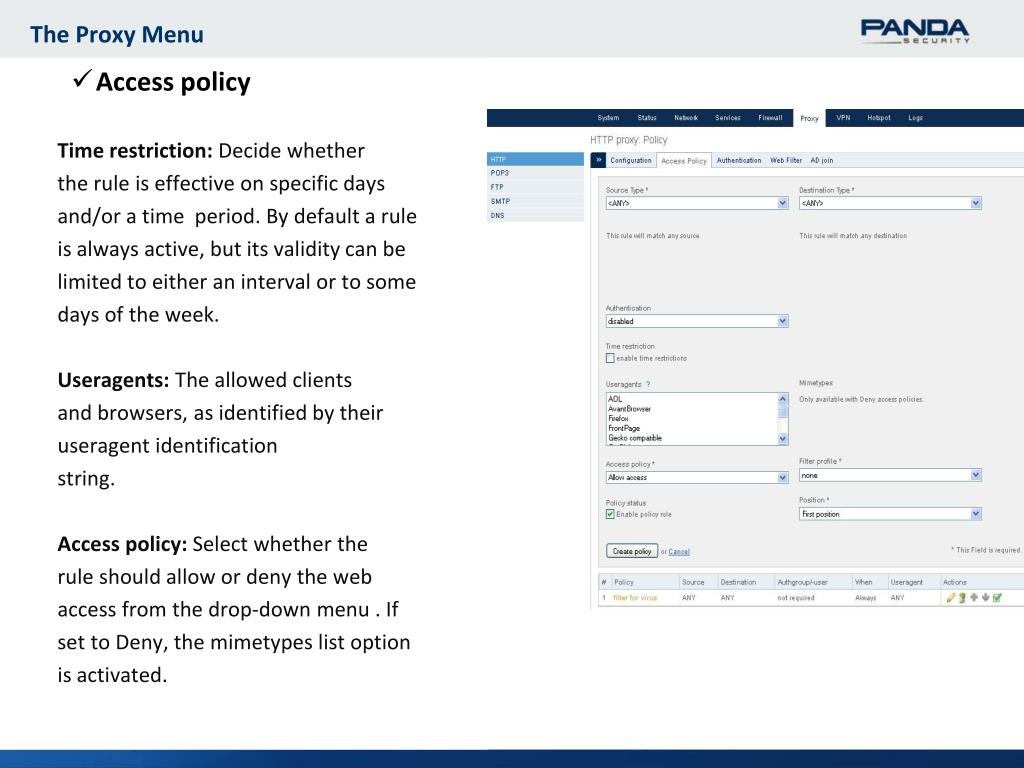Viewport: 1024px width, 768px height.
Task: Click the Create policy button
Action: [632, 551]
